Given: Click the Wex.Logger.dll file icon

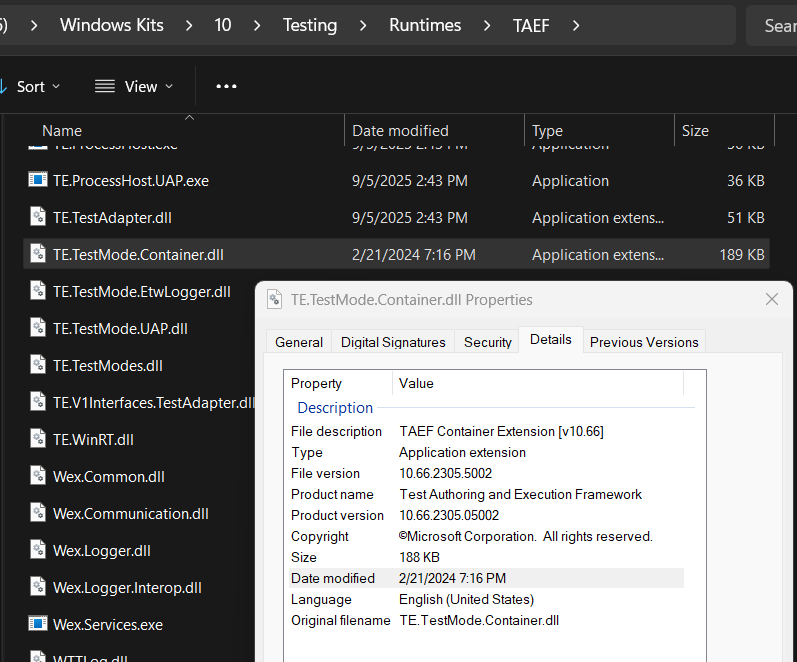Looking at the screenshot, I should [x=38, y=550].
